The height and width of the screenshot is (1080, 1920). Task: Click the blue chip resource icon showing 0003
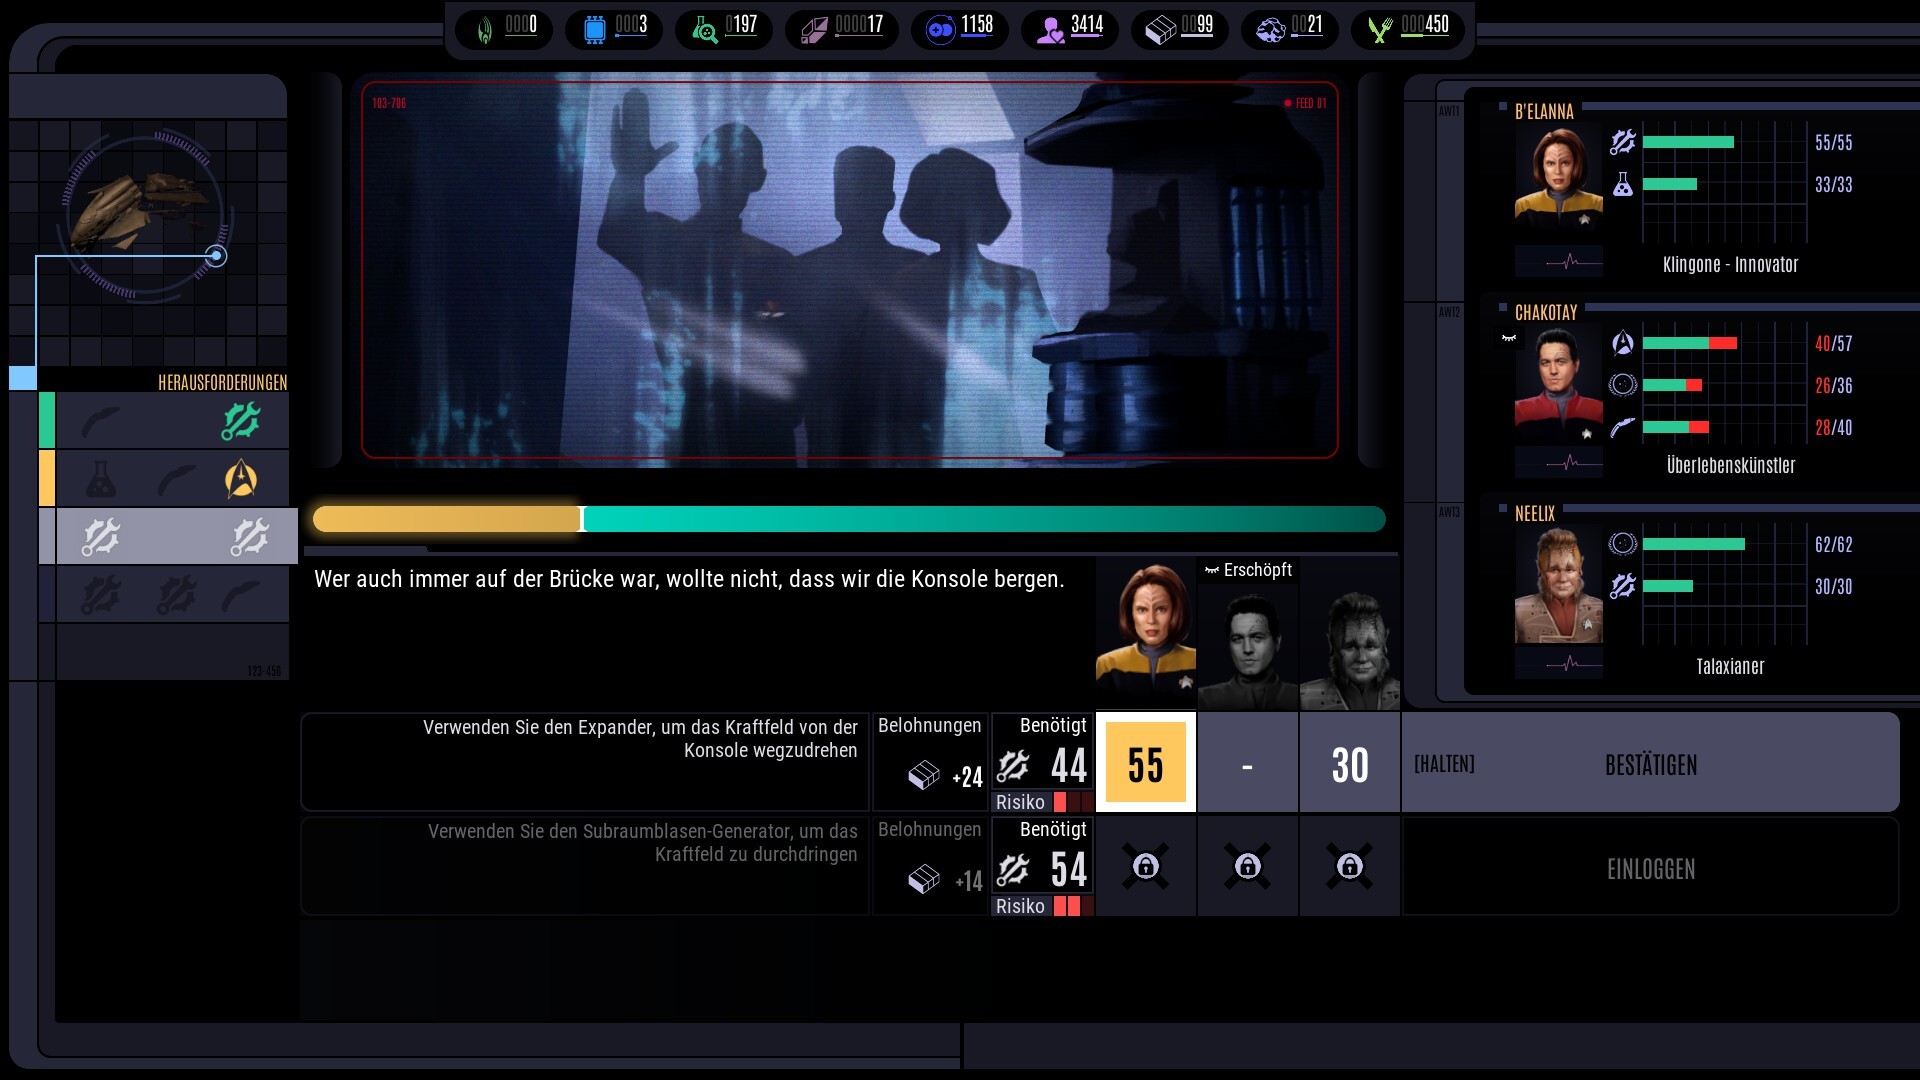594,29
